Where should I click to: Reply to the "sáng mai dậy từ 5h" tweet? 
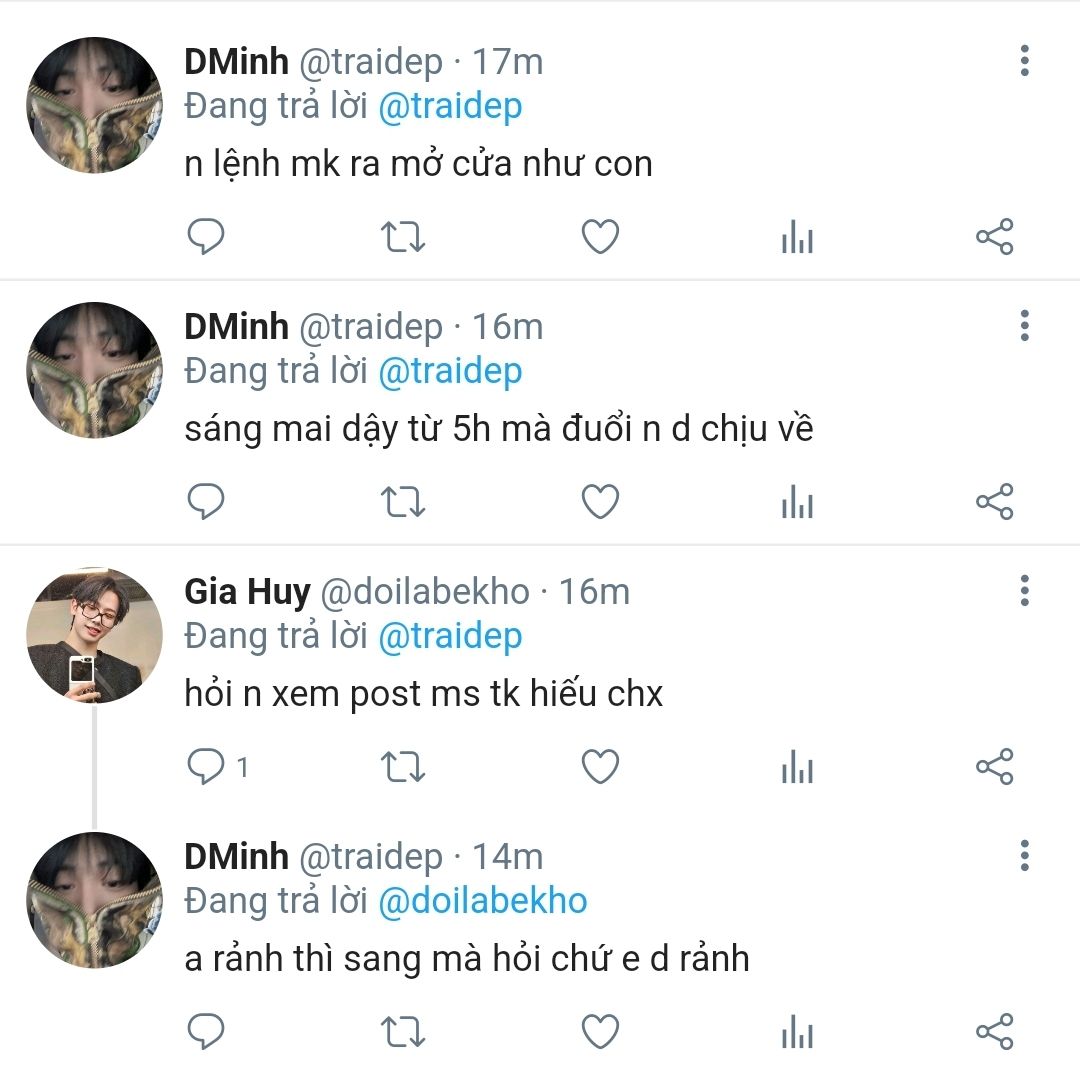[x=206, y=502]
